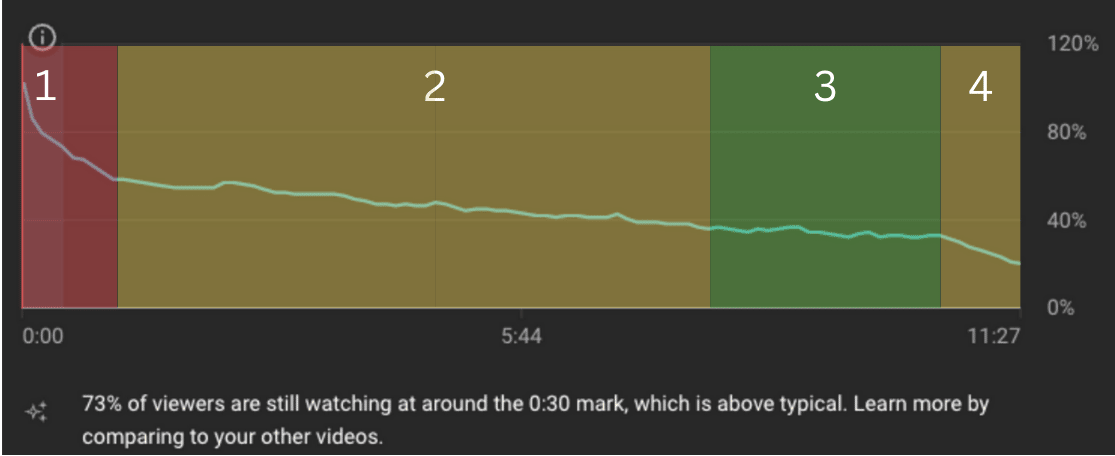
Task: Select the yellow segment labeled 2
Action: [x=414, y=176]
